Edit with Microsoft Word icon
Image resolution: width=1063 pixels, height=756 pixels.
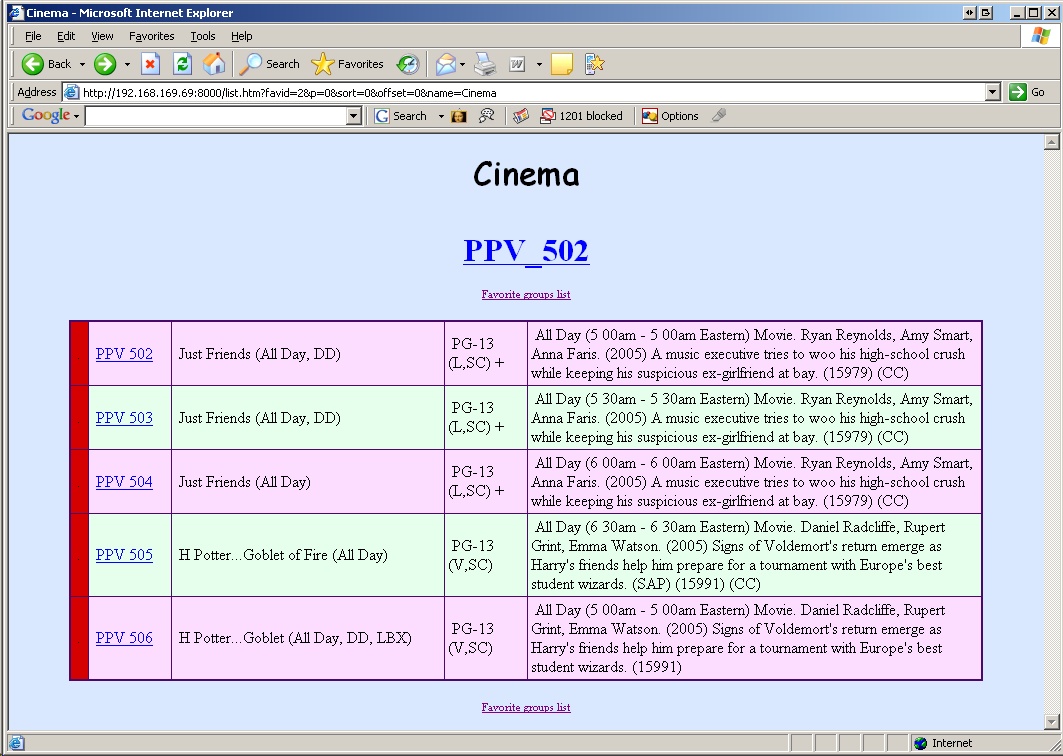point(517,64)
